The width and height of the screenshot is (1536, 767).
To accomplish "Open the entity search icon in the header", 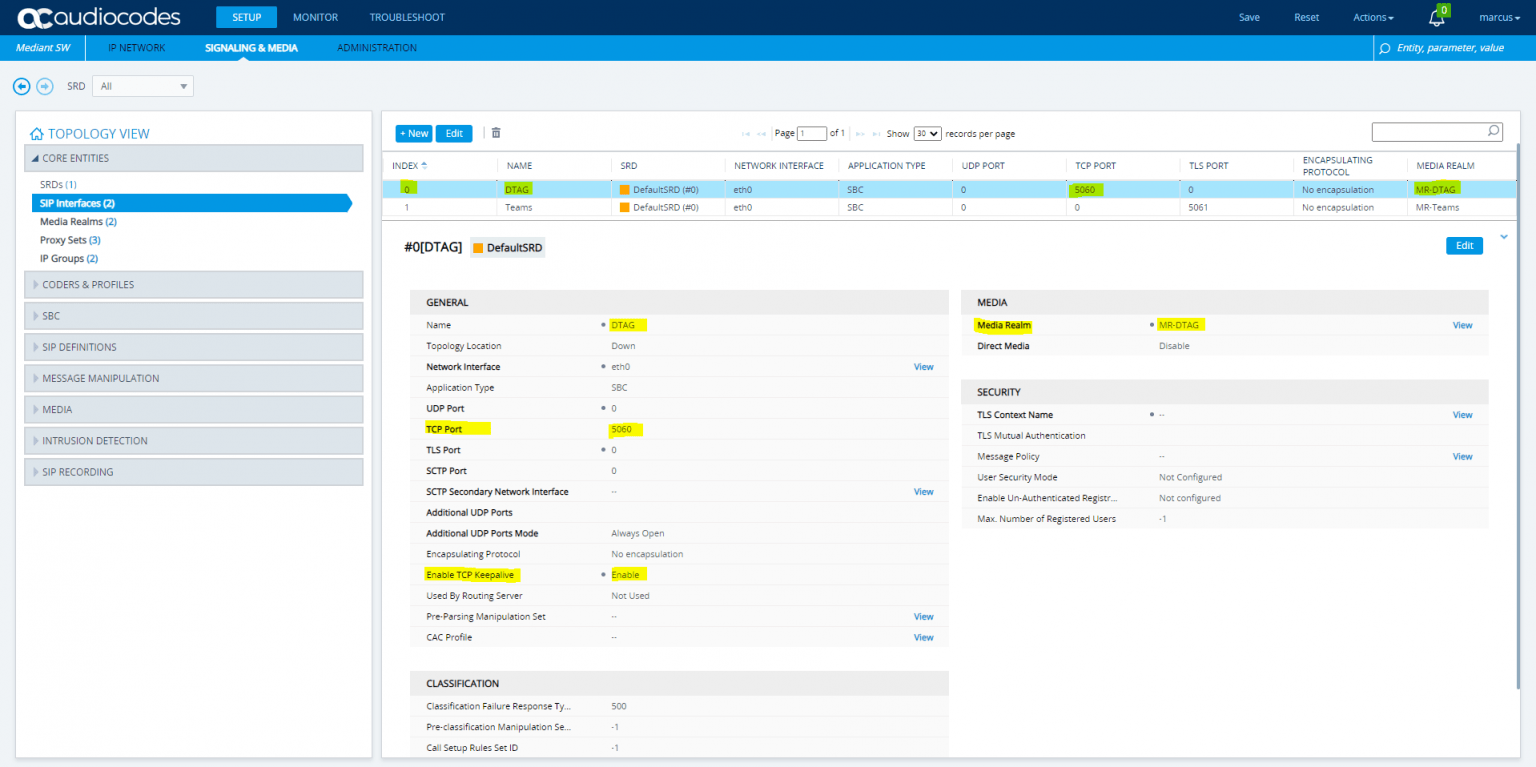I will pyautogui.click(x=1383, y=47).
